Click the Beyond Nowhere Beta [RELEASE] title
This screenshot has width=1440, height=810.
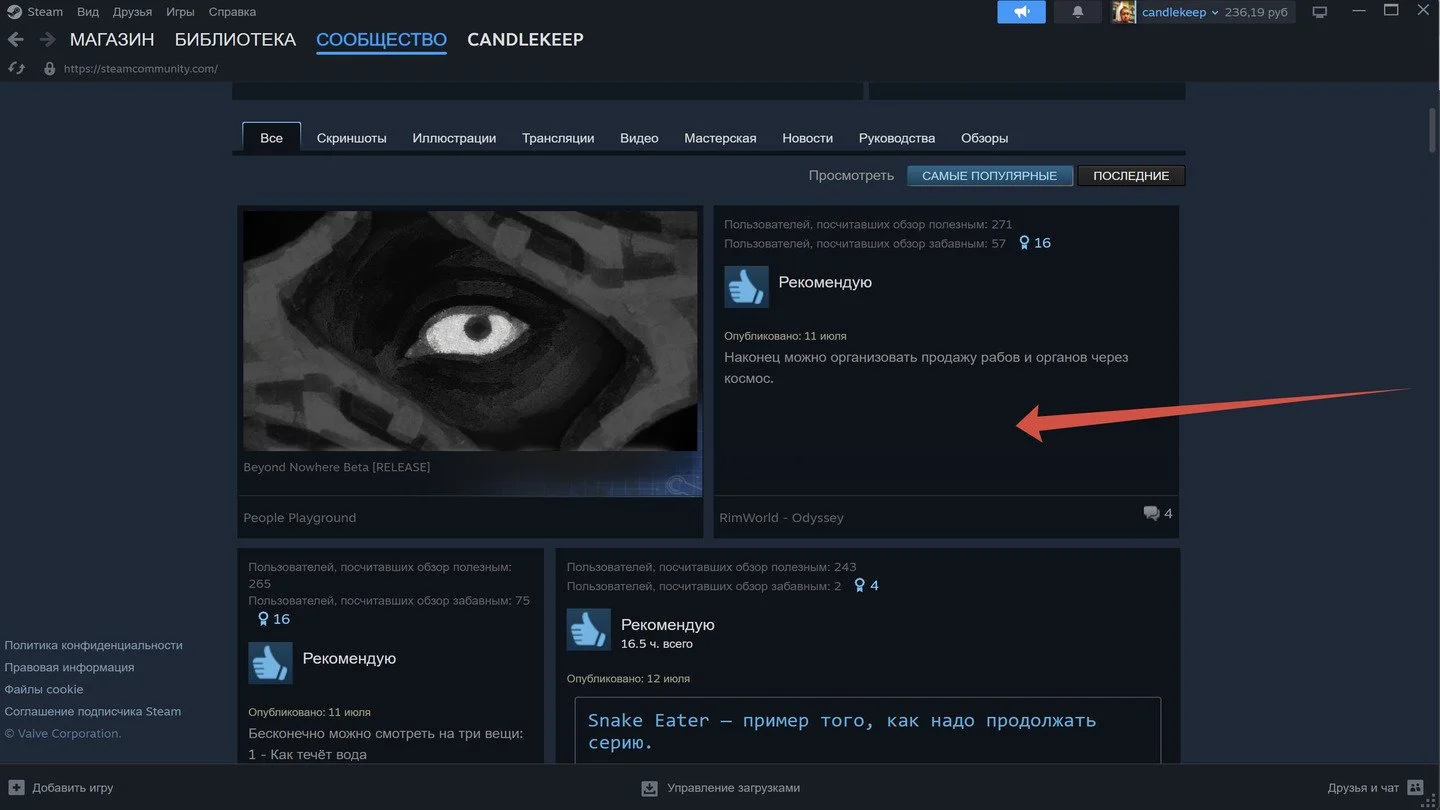click(337, 467)
